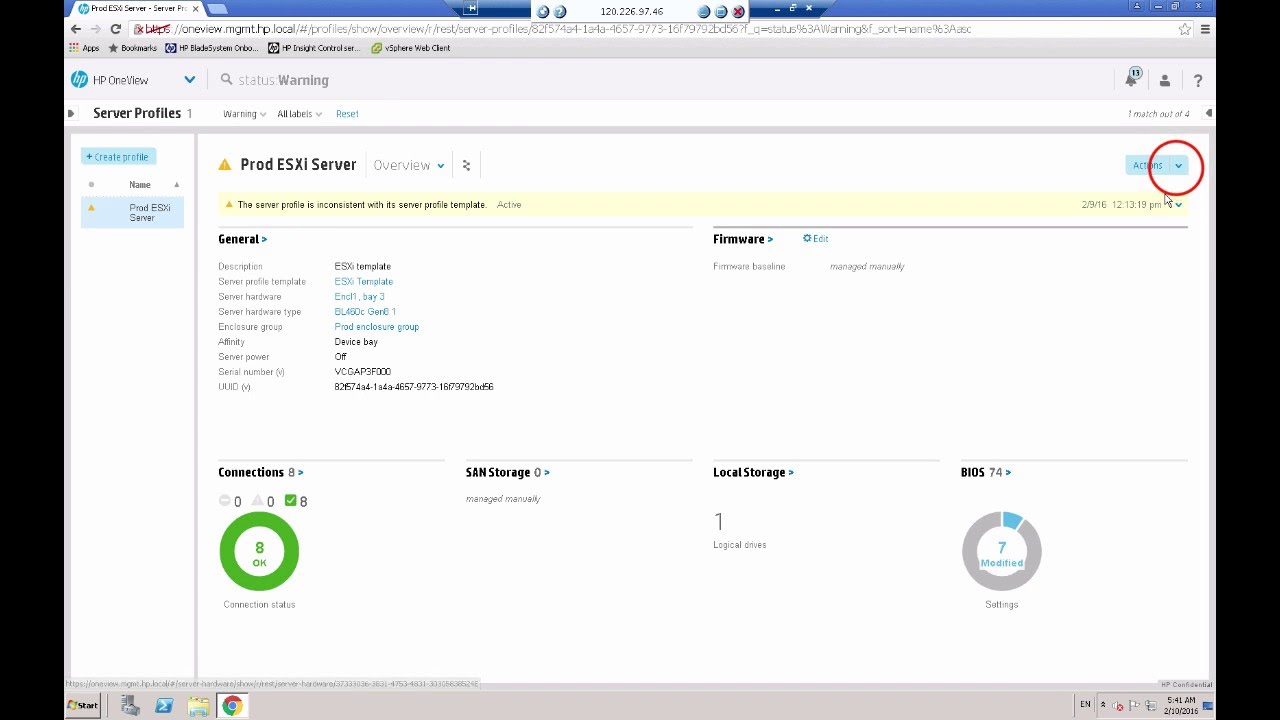Click the Windows Start button

83,706
